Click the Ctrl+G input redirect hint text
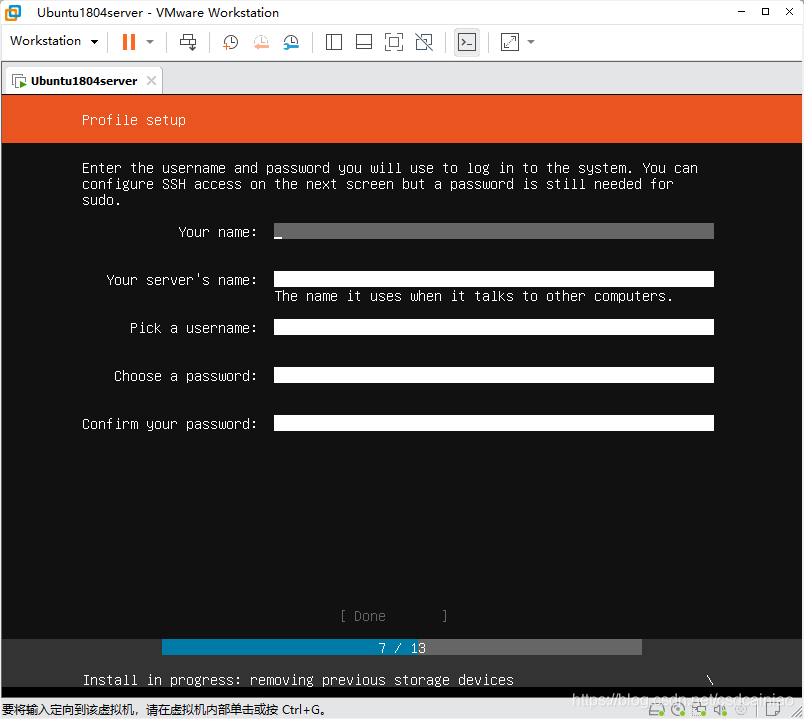Image resolution: width=804 pixels, height=719 pixels. click(164, 710)
